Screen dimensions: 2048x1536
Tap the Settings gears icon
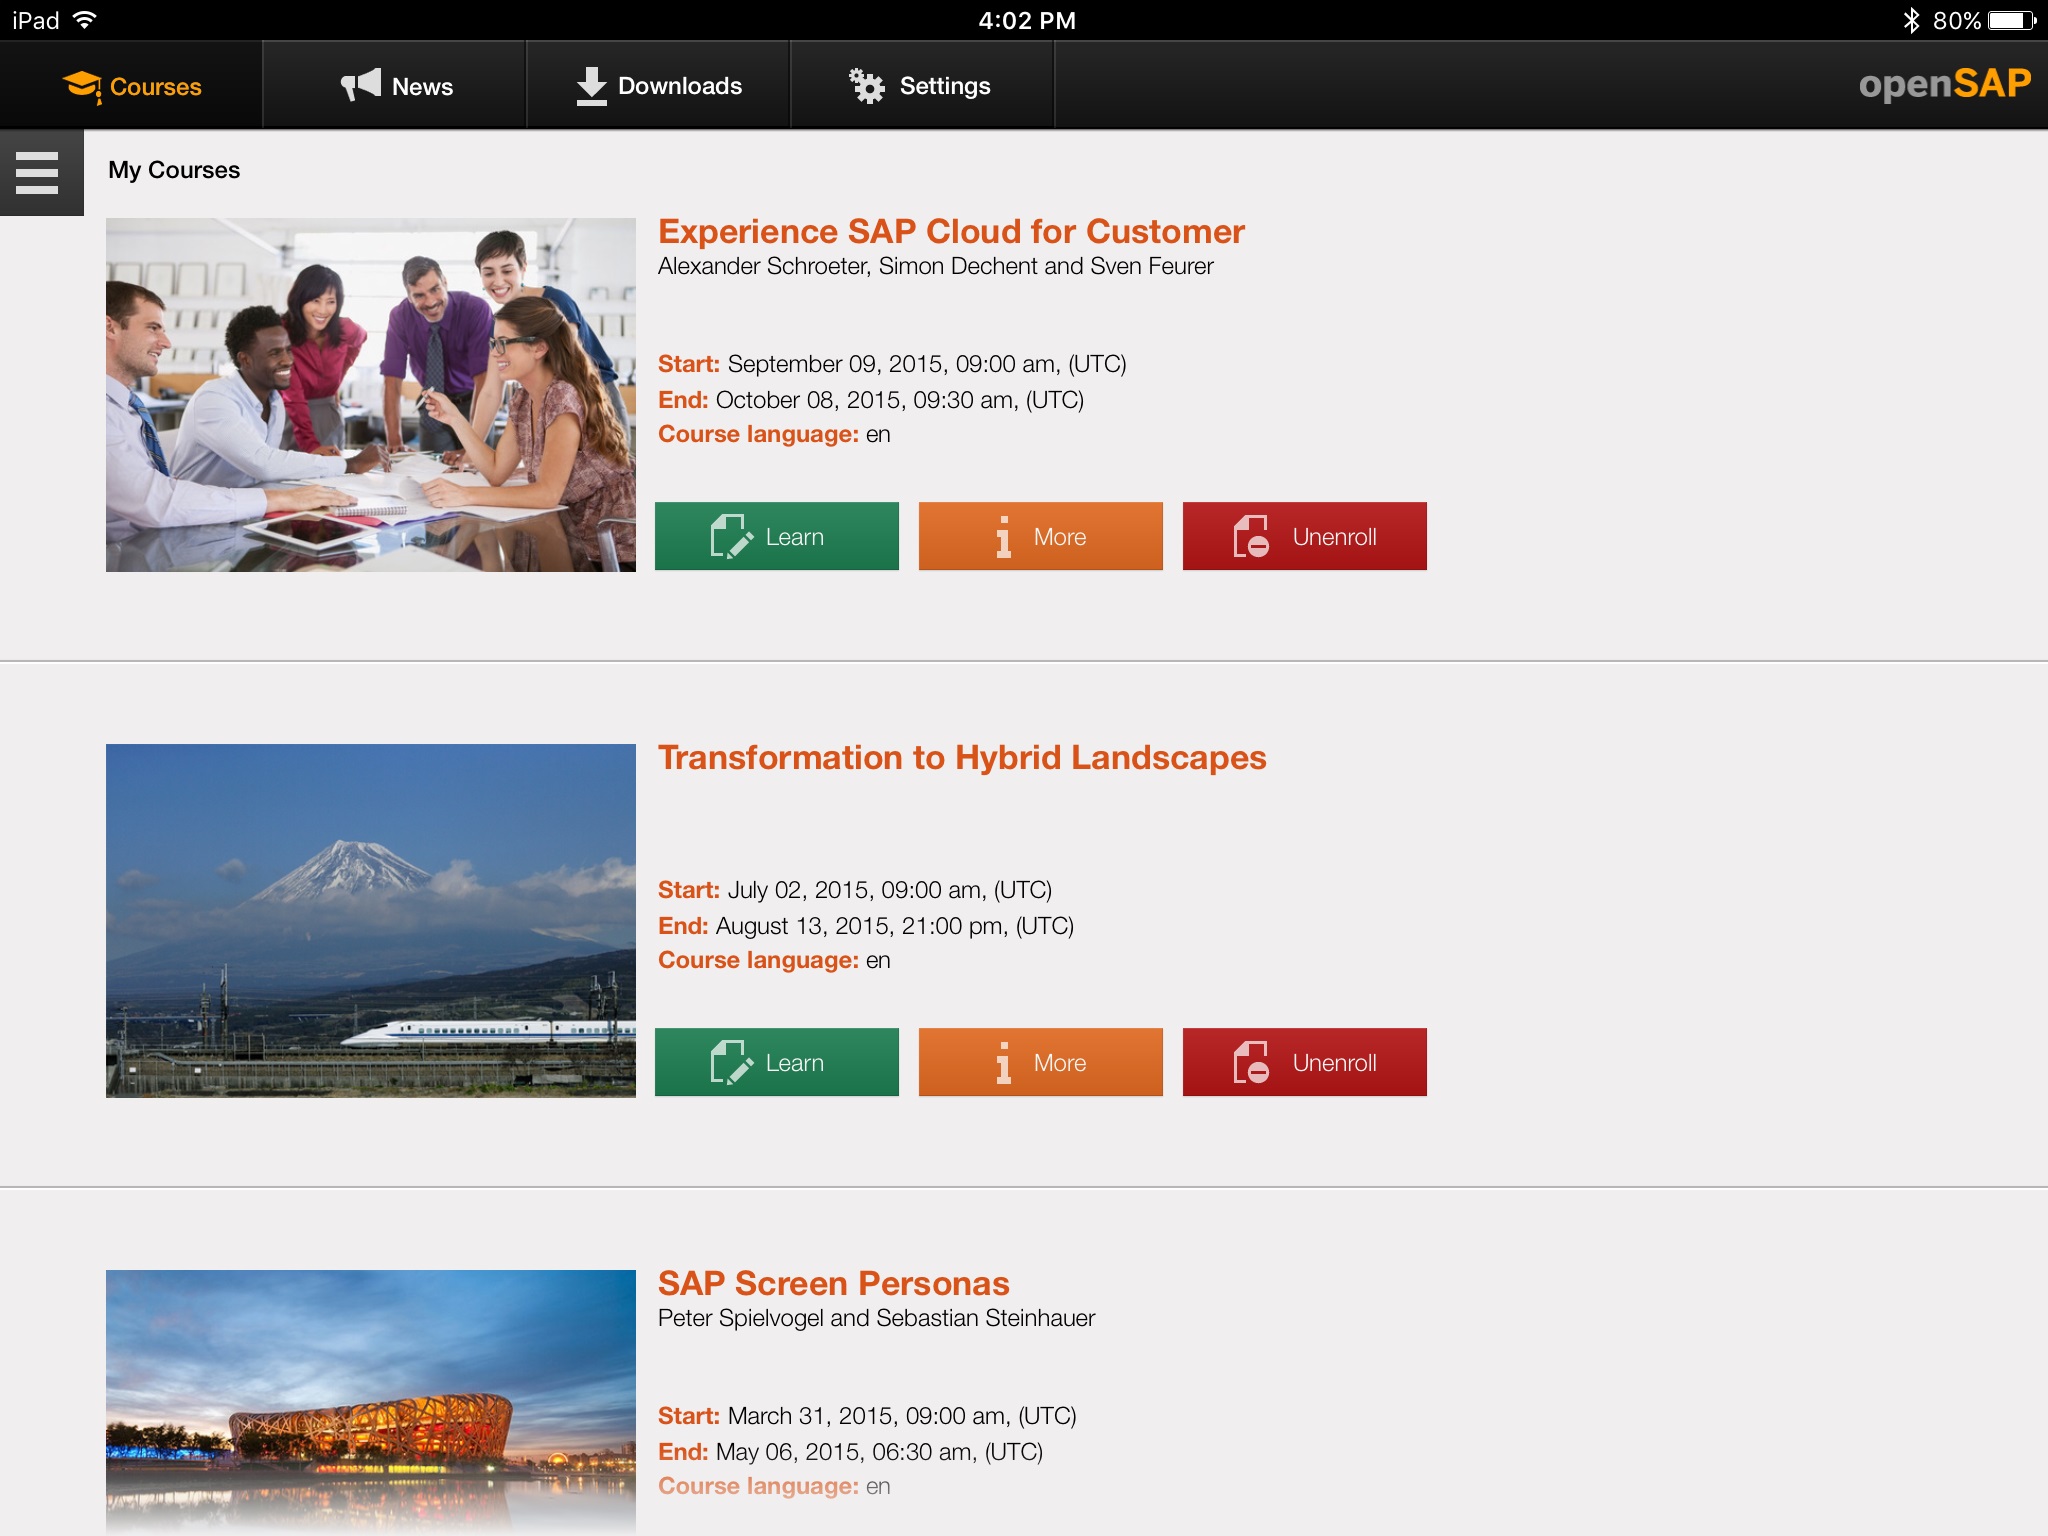coord(867,86)
